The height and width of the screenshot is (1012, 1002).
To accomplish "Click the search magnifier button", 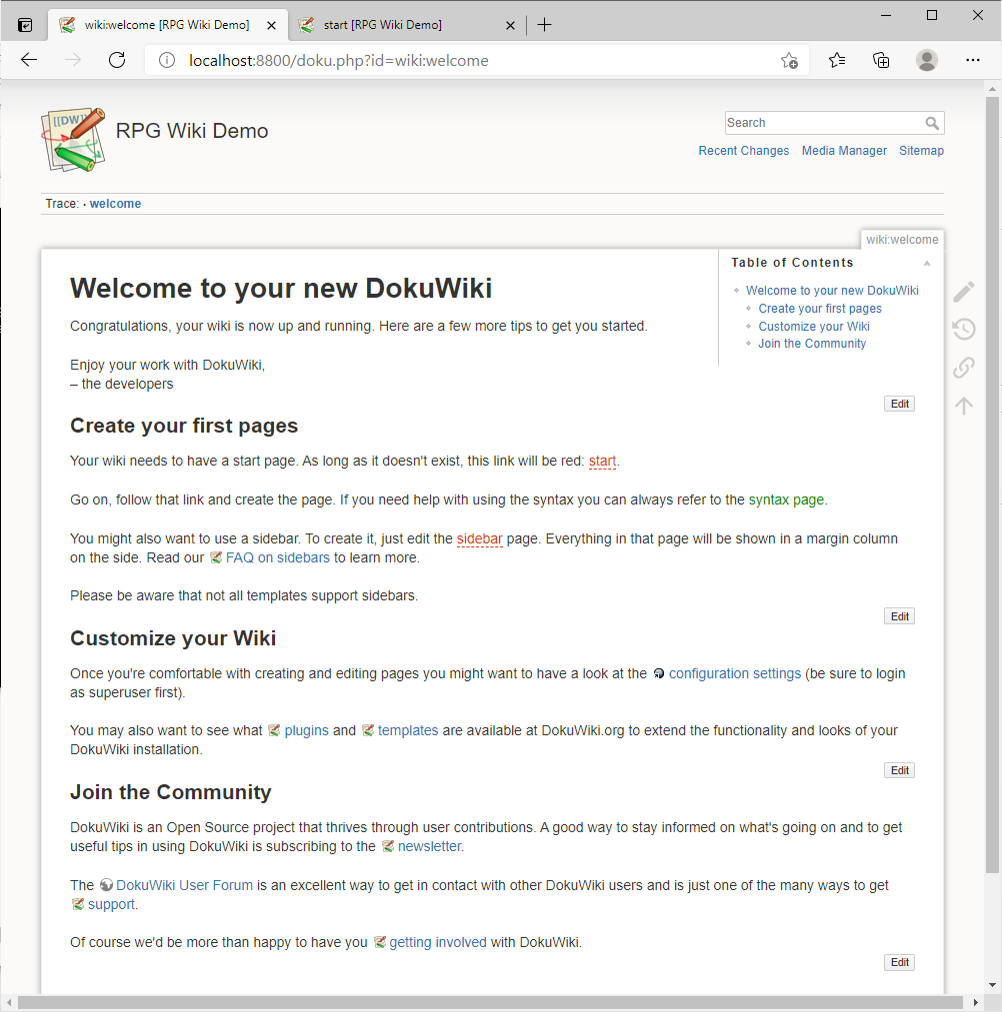I will coord(932,123).
